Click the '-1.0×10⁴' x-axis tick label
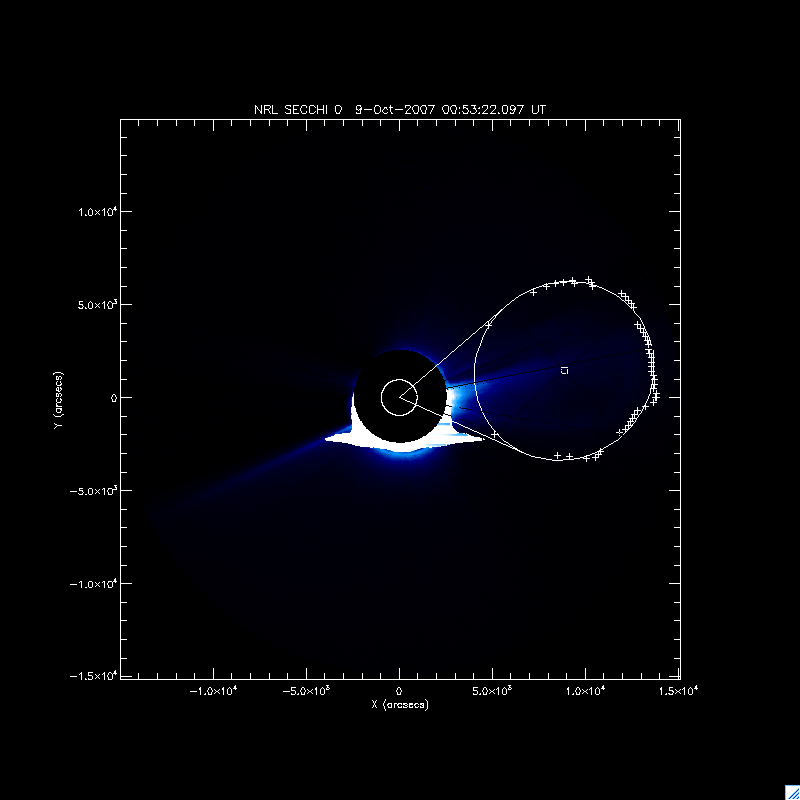The width and height of the screenshot is (800, 800). tap(214, 691)
